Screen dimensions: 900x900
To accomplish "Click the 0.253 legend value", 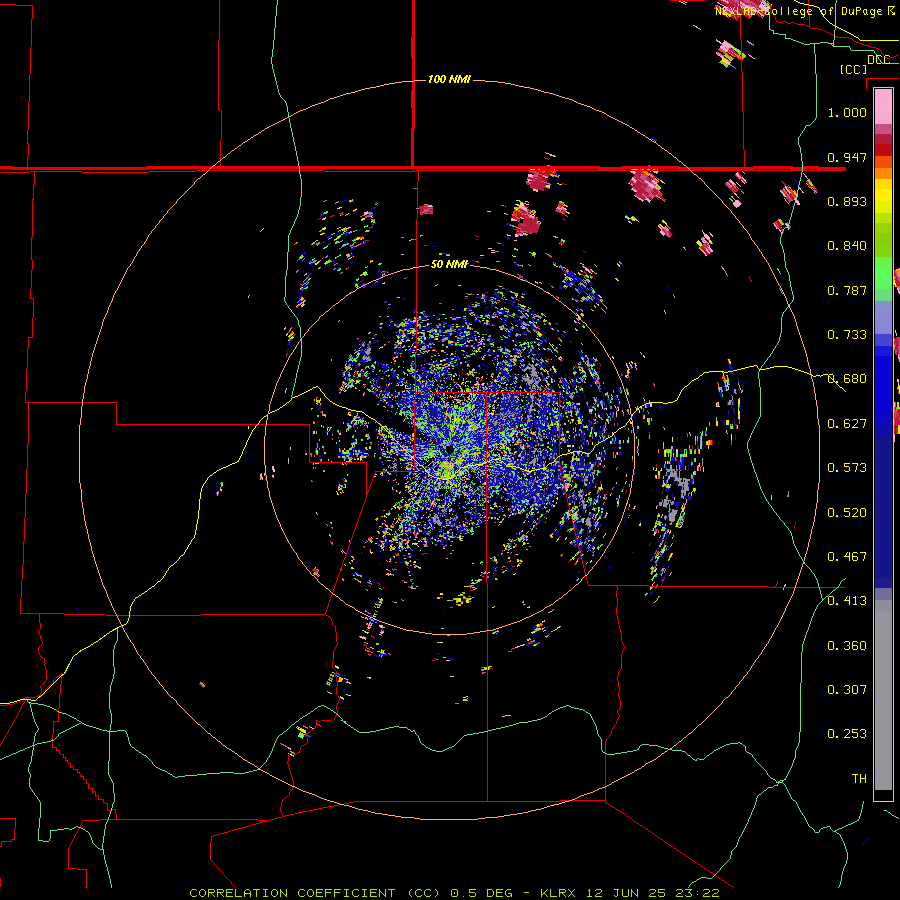I will click(x=847, y=734).
